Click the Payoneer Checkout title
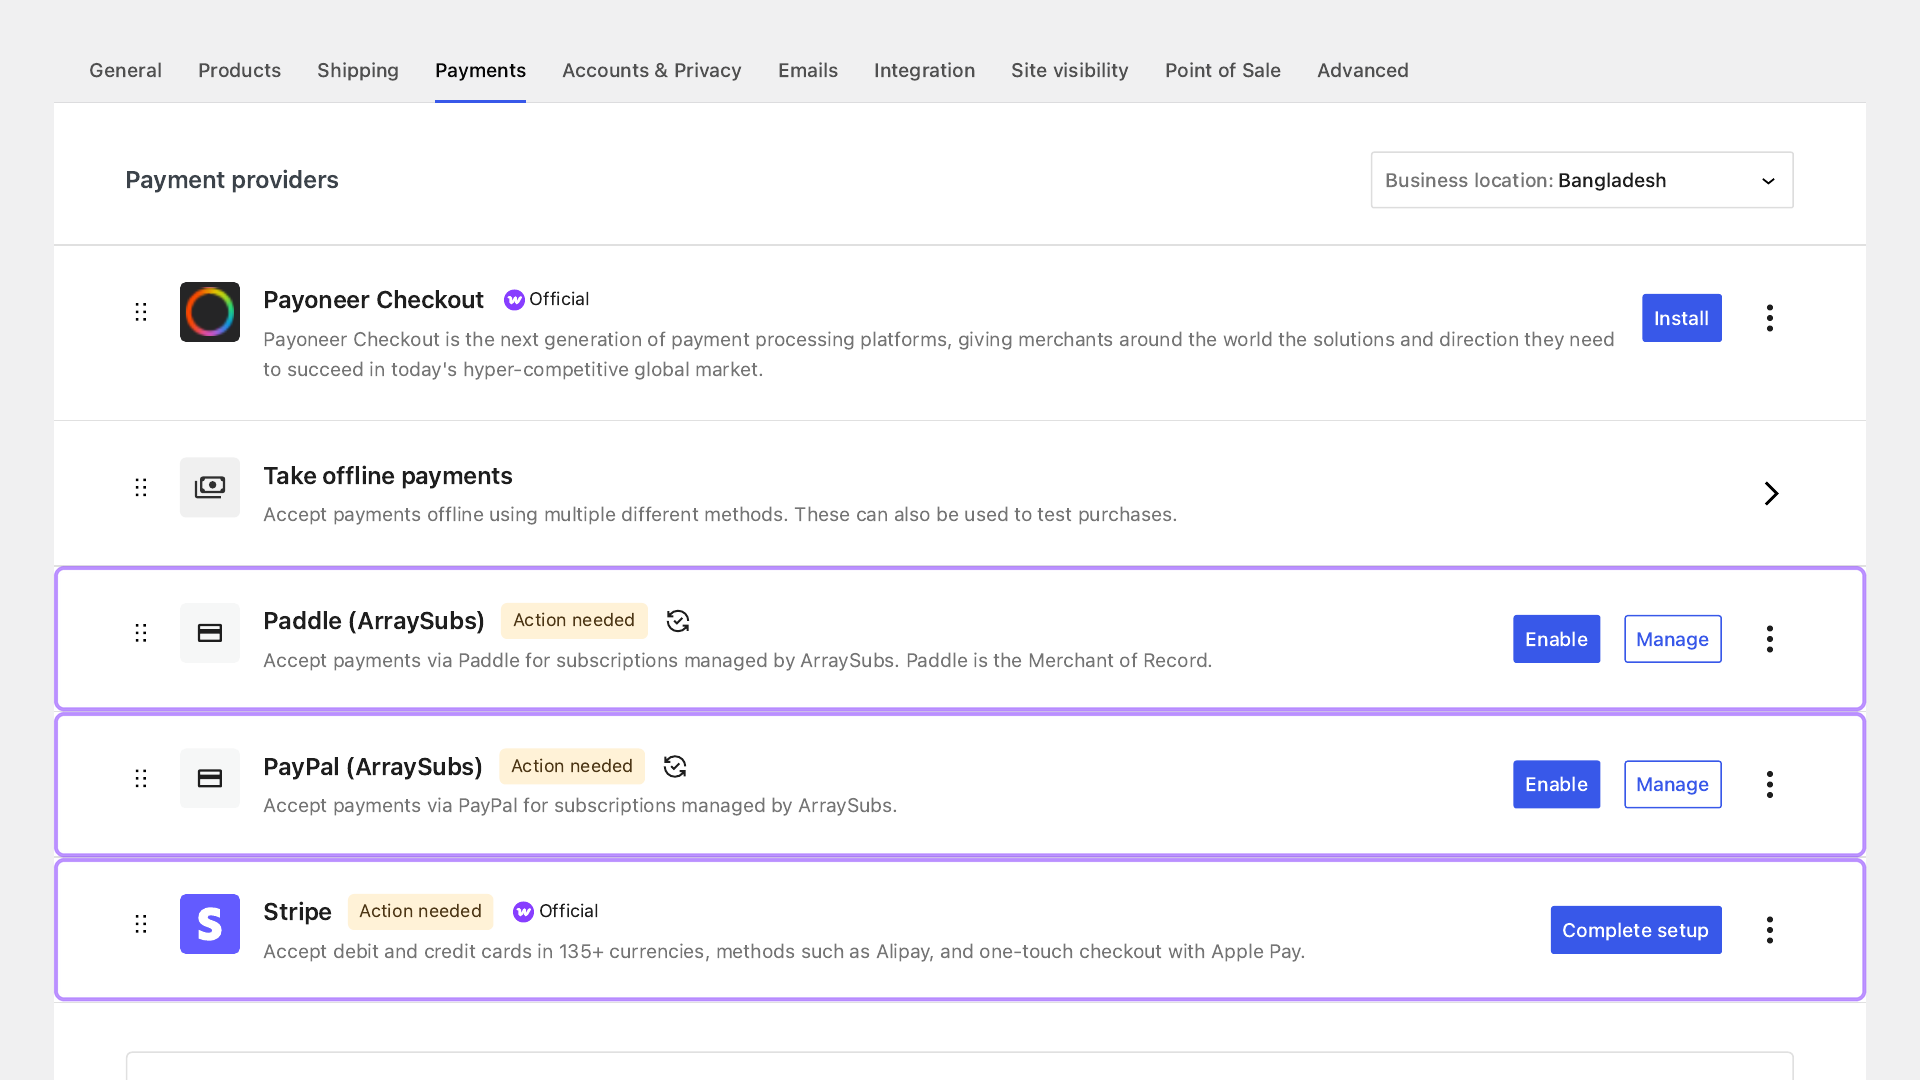Image resolution: width=1920 pixels, height=1080 pixels. [373, 300]
